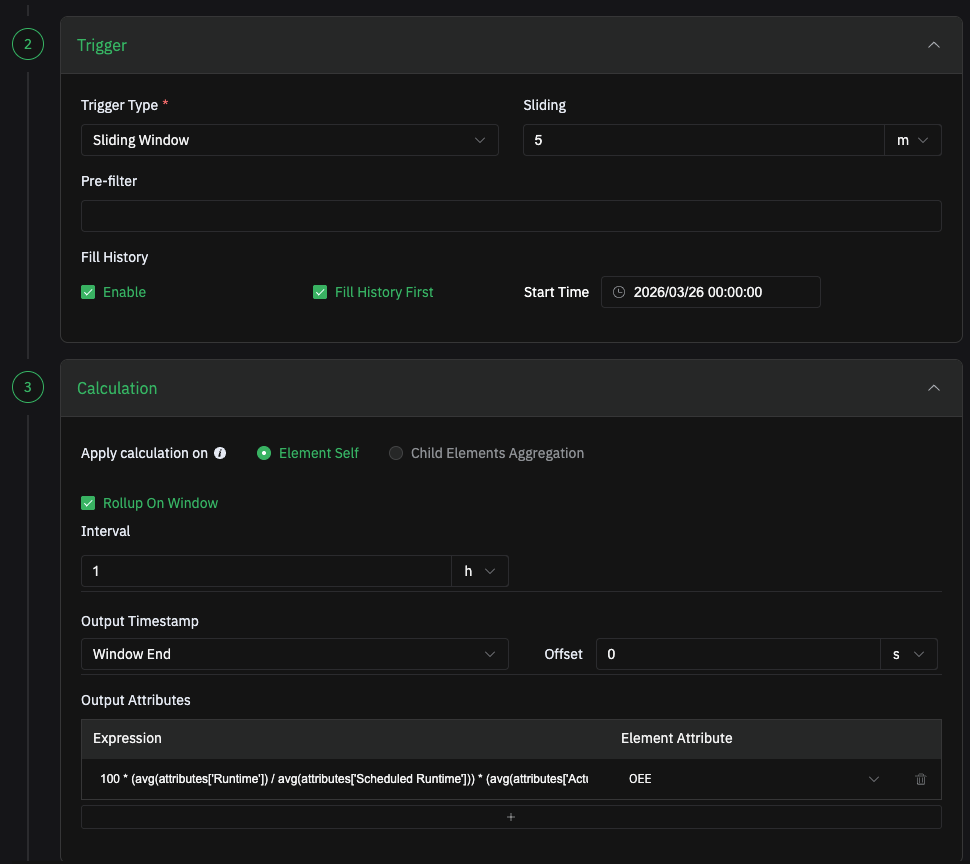Open the Sliding unit dropdown
970x864 pixels.
pos(912,140)
